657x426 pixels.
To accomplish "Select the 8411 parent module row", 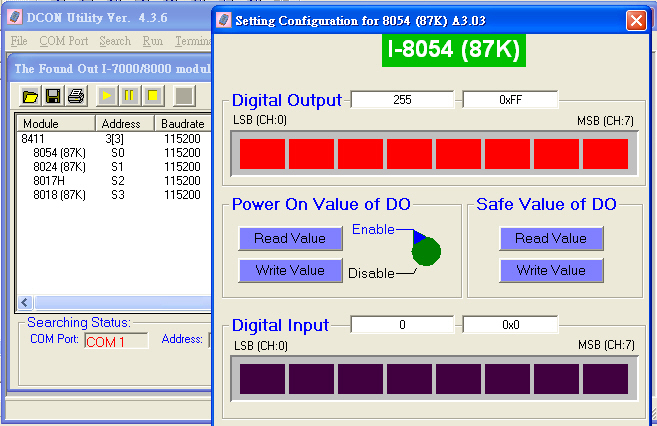I will (33, 138).
